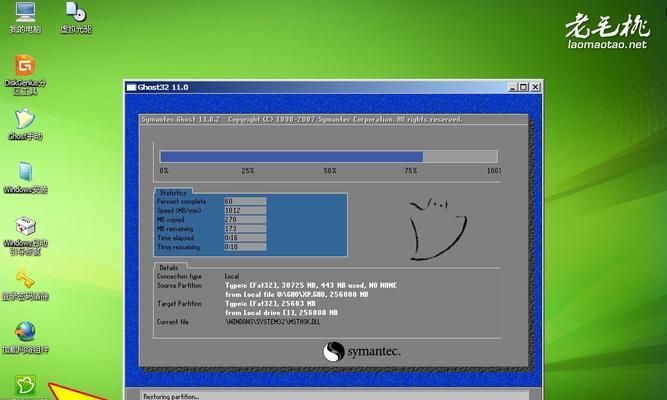Launch the Windows安装 installer icon
Image resolution: width=667 pixels, height=400 pixels.
(x=25, y=177)
